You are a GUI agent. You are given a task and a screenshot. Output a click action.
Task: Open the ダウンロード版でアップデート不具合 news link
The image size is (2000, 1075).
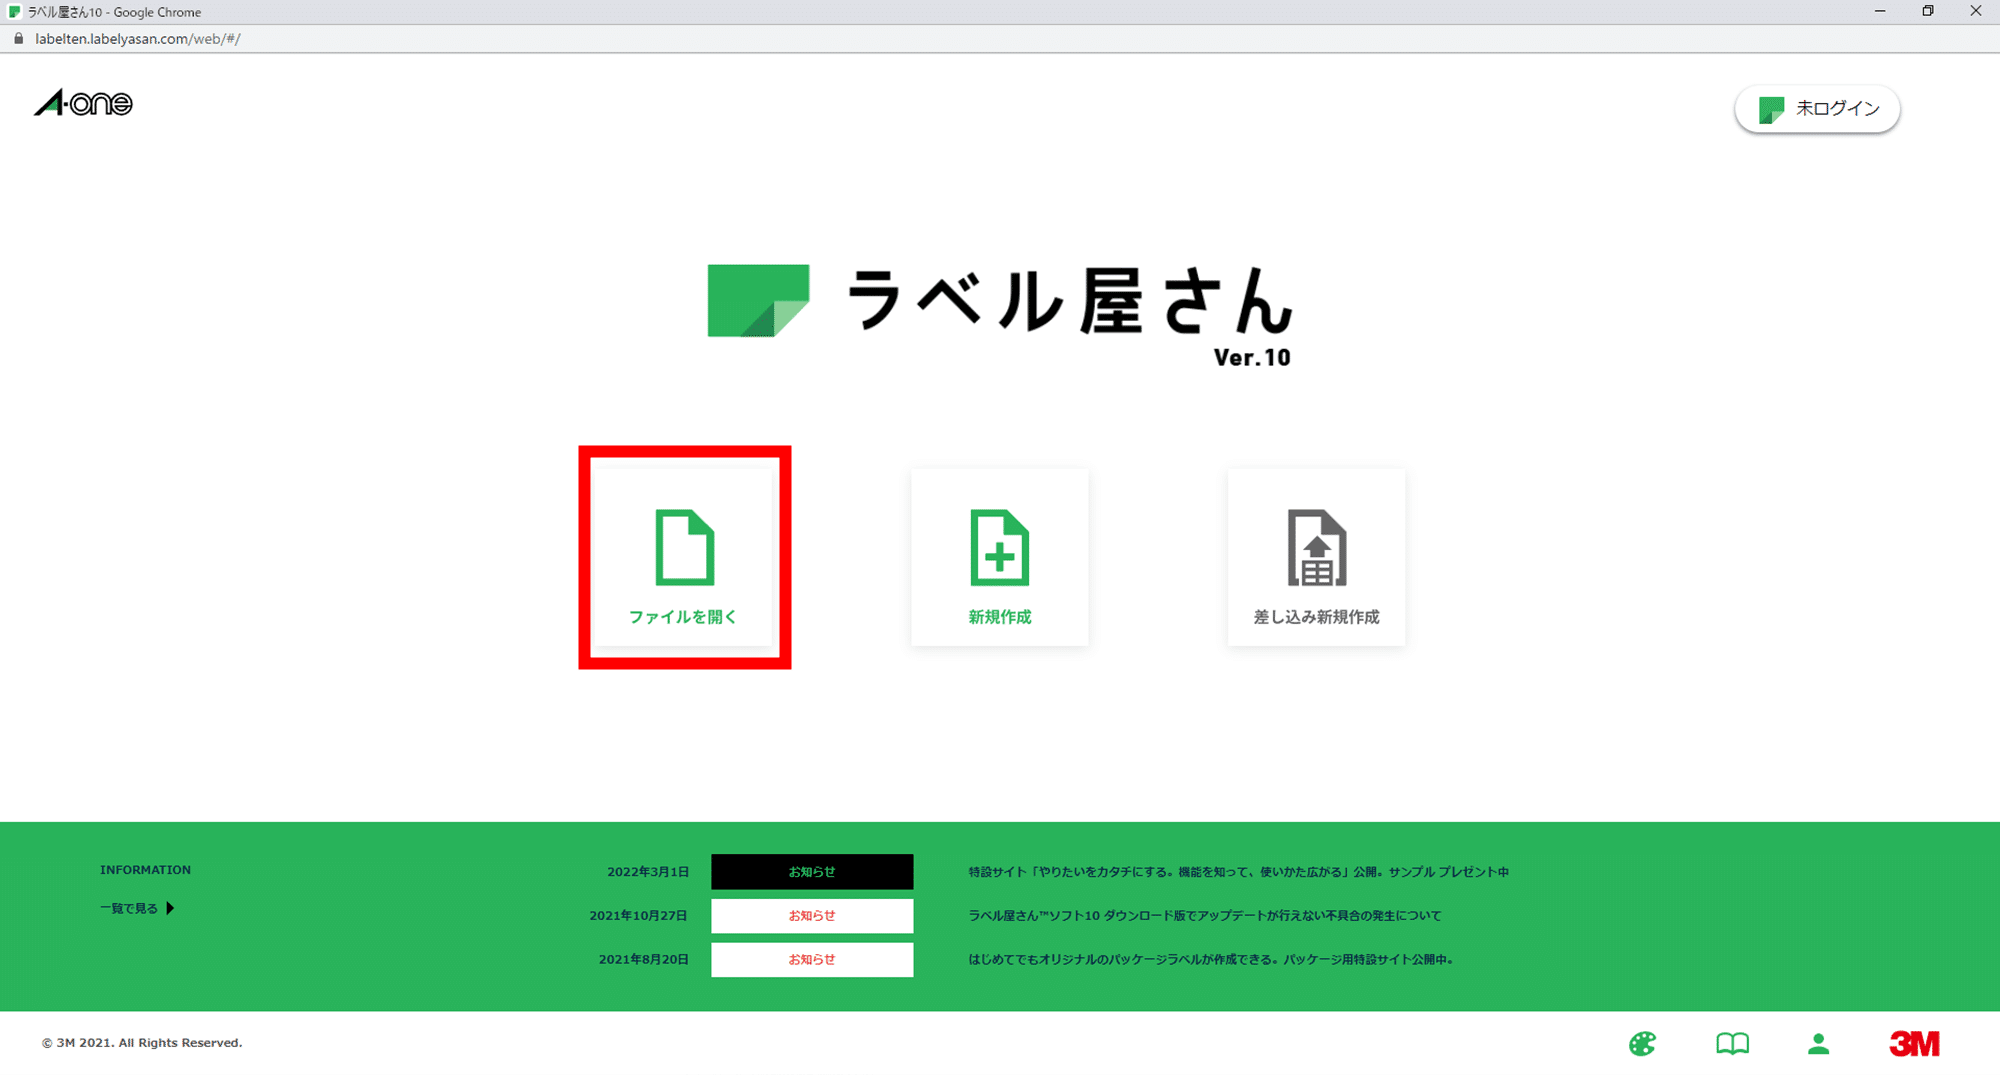1204,916
